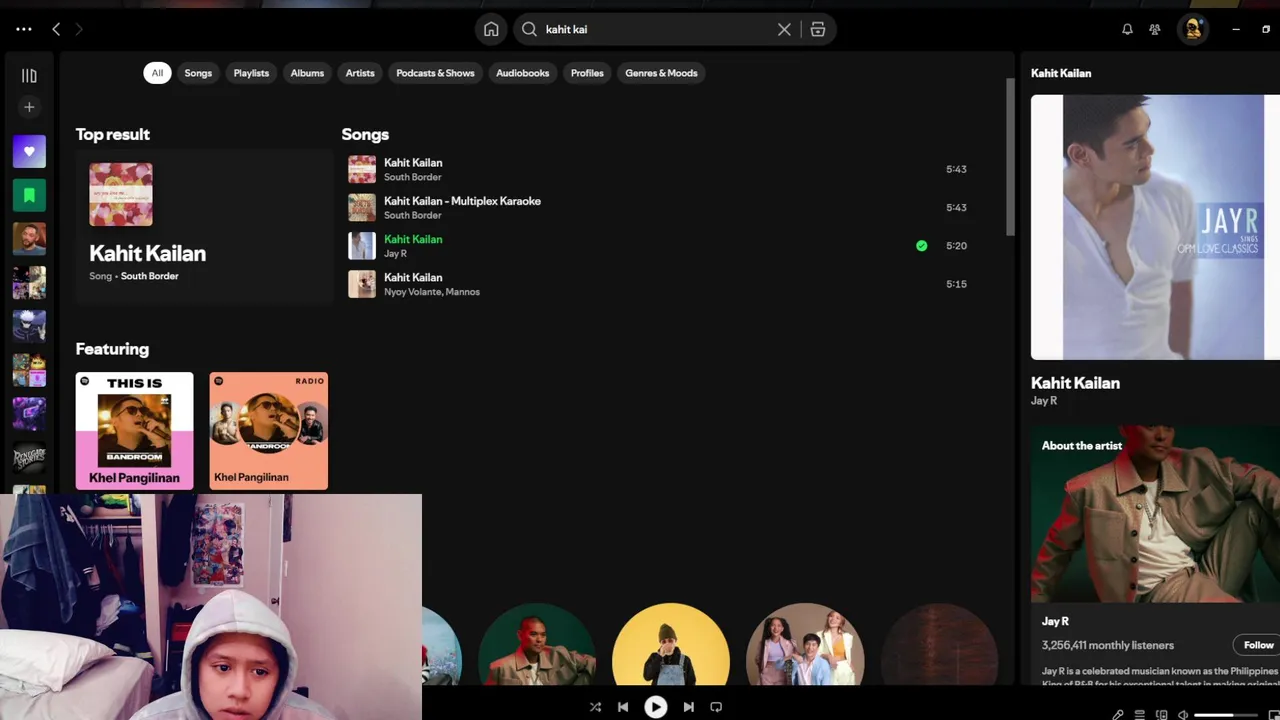Open the Home page
Viewport: 1280px width, 720px height.
491,29
